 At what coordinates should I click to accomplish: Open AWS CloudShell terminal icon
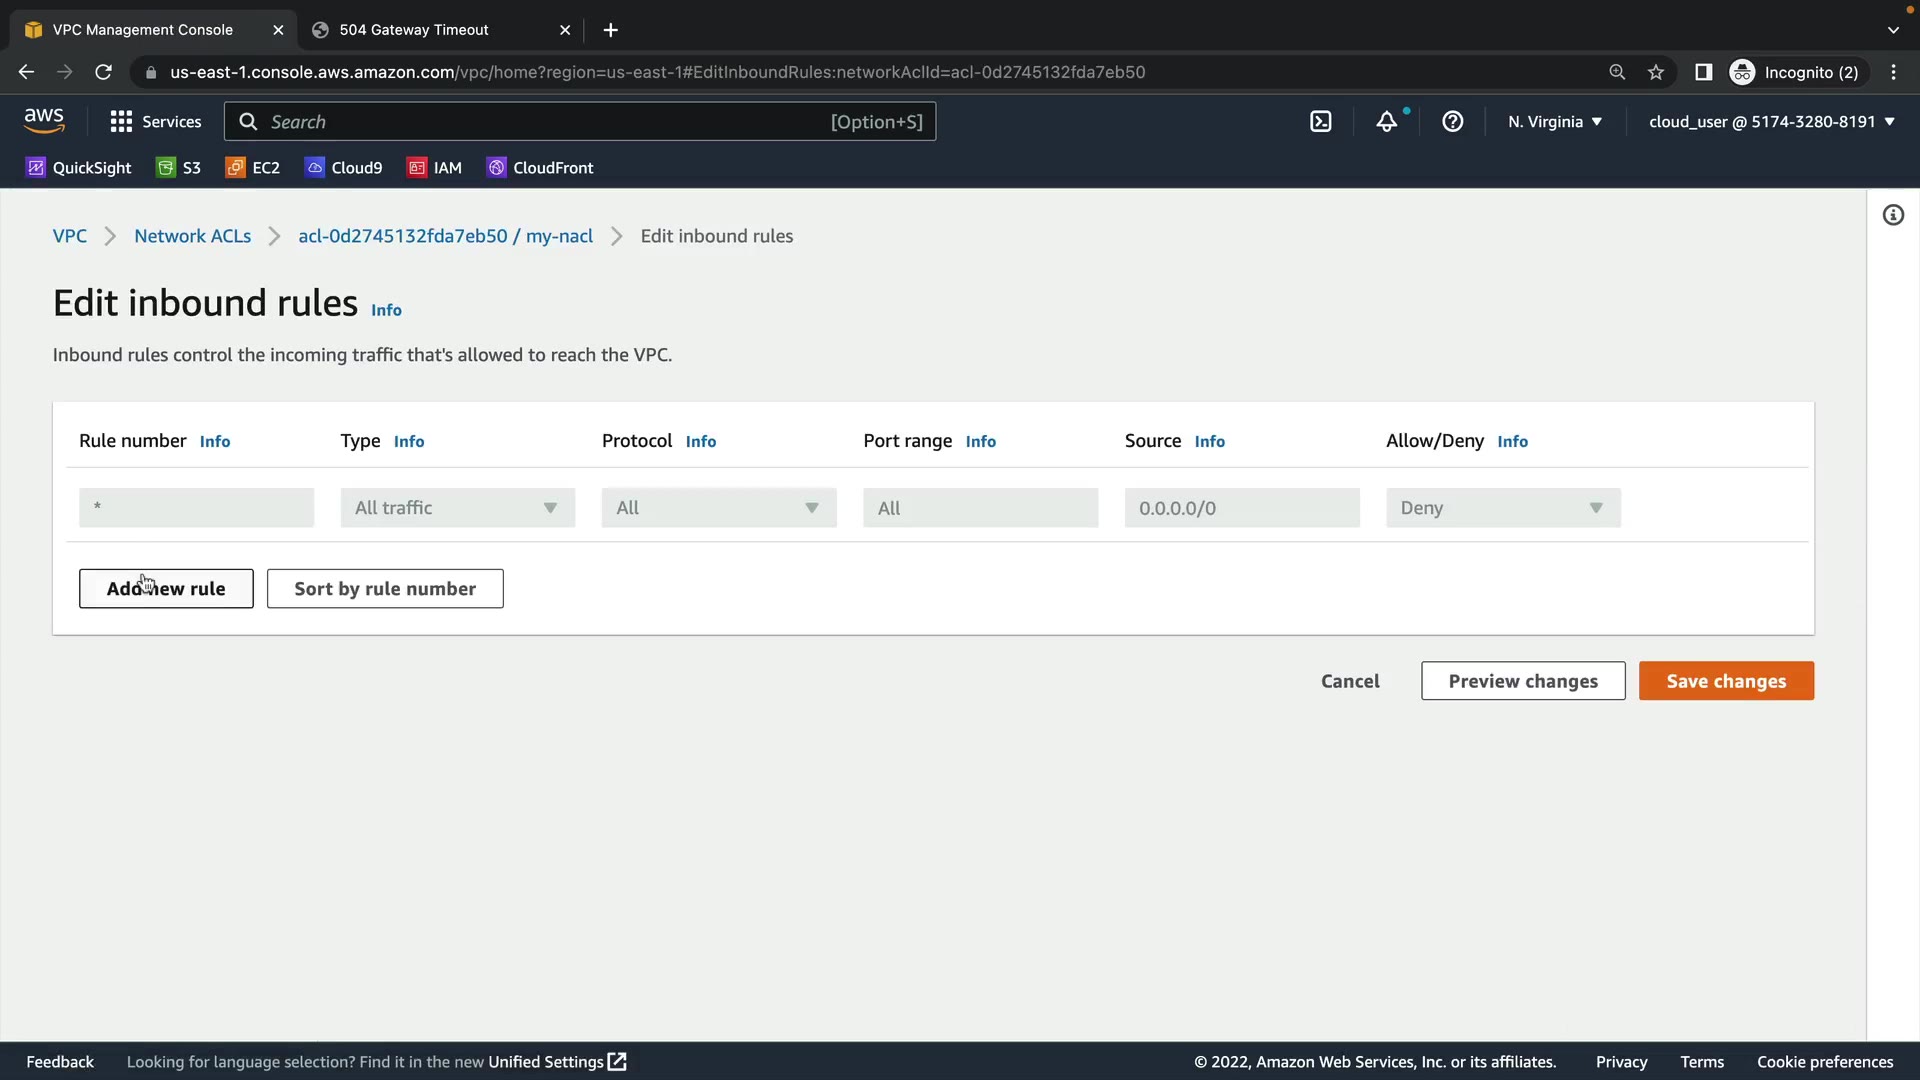(x=1320, y=122)
